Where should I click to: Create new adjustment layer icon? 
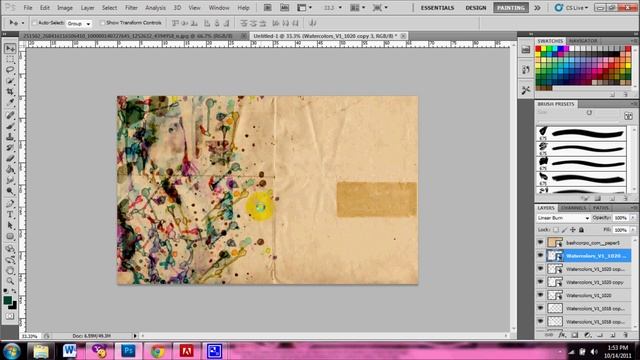(588, 335)
